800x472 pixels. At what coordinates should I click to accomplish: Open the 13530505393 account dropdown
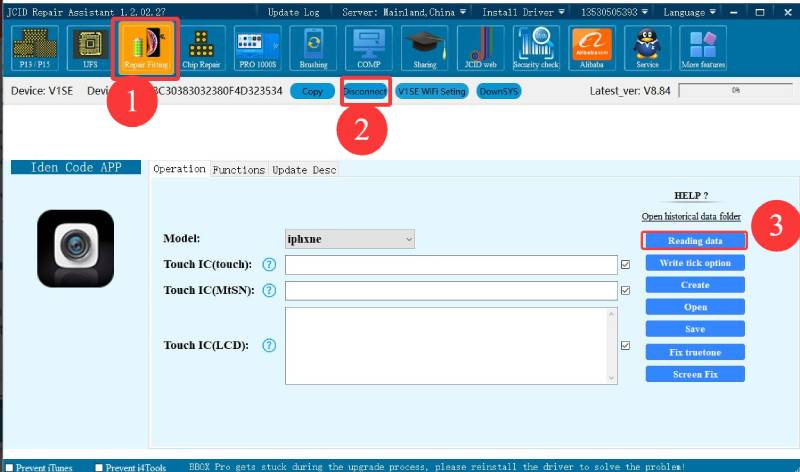tap(614, 12)
